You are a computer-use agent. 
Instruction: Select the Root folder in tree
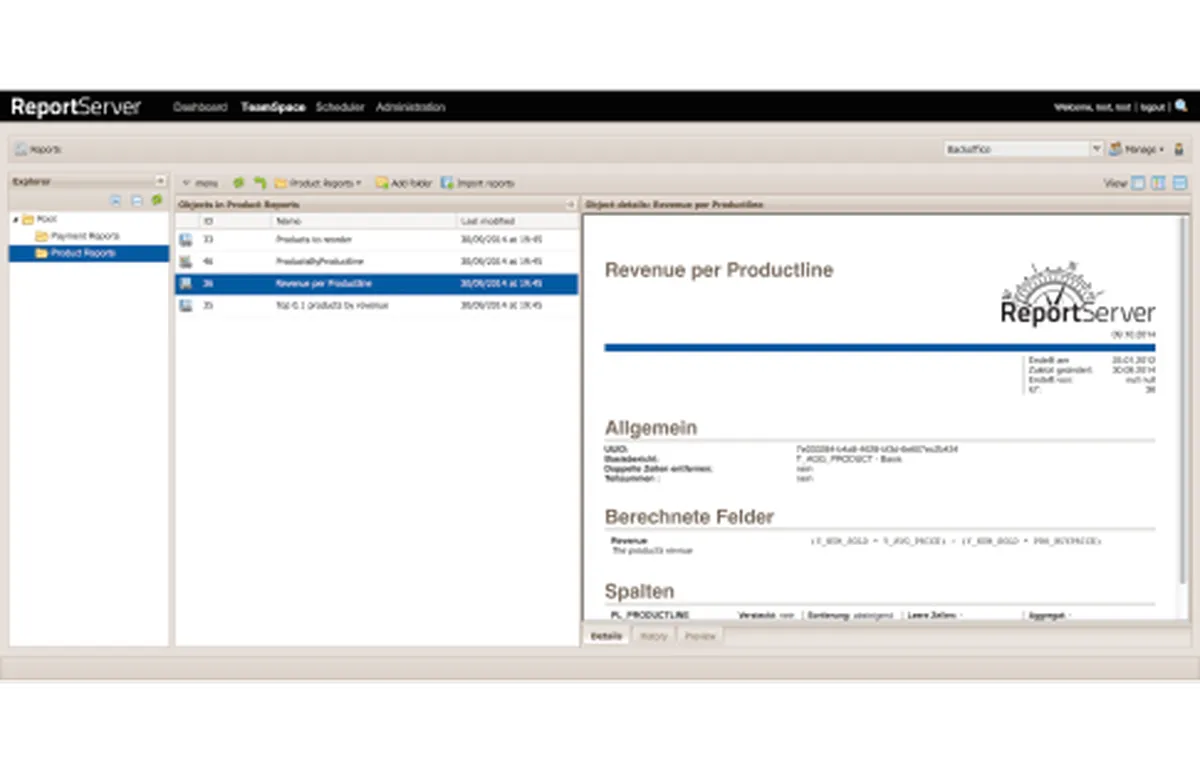39,219
